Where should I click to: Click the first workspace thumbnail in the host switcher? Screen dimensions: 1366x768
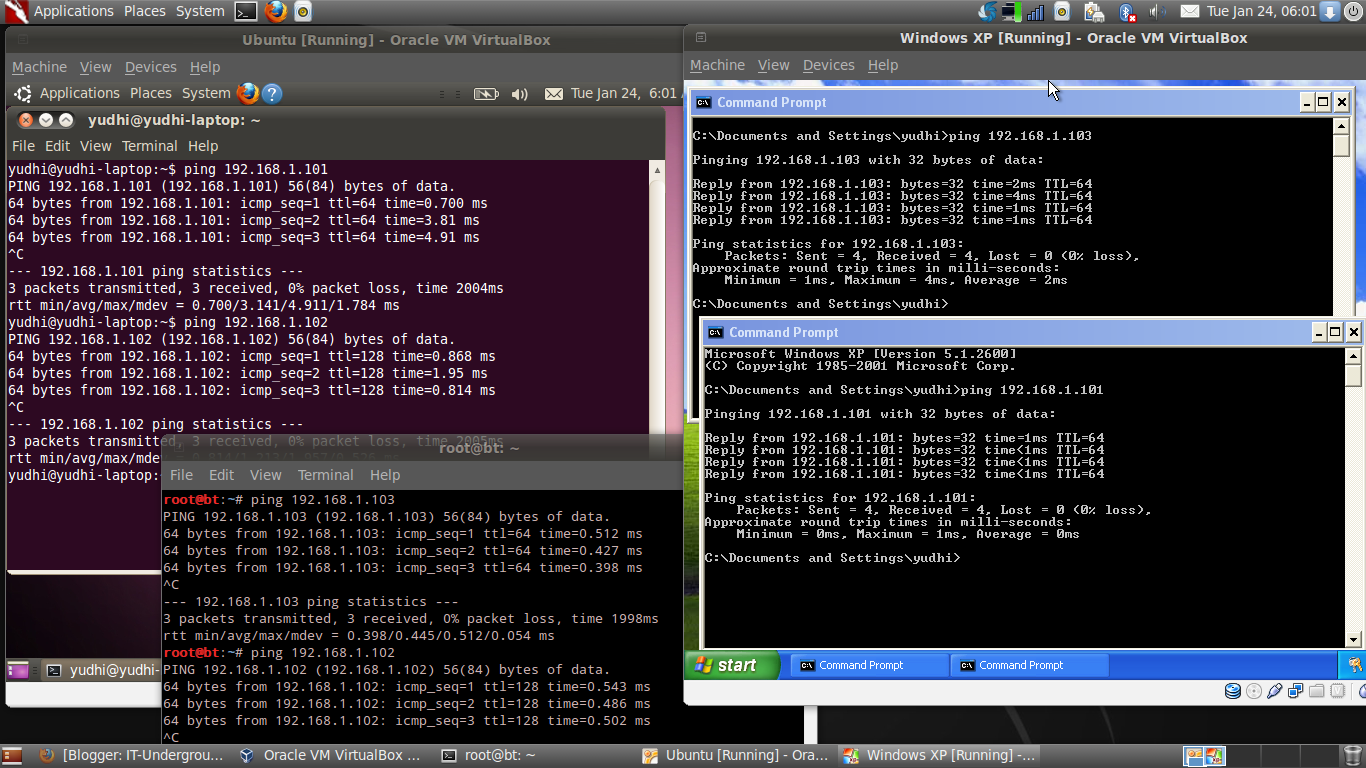pyautogui.click(x=1194, y=755)
